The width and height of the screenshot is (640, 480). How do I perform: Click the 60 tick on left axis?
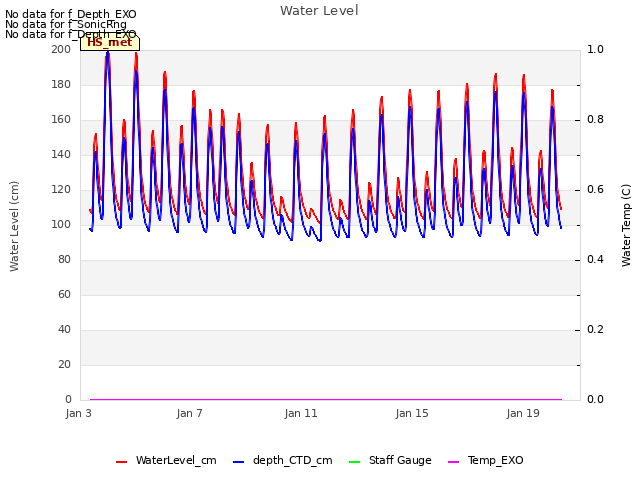[x=64, y=295]
